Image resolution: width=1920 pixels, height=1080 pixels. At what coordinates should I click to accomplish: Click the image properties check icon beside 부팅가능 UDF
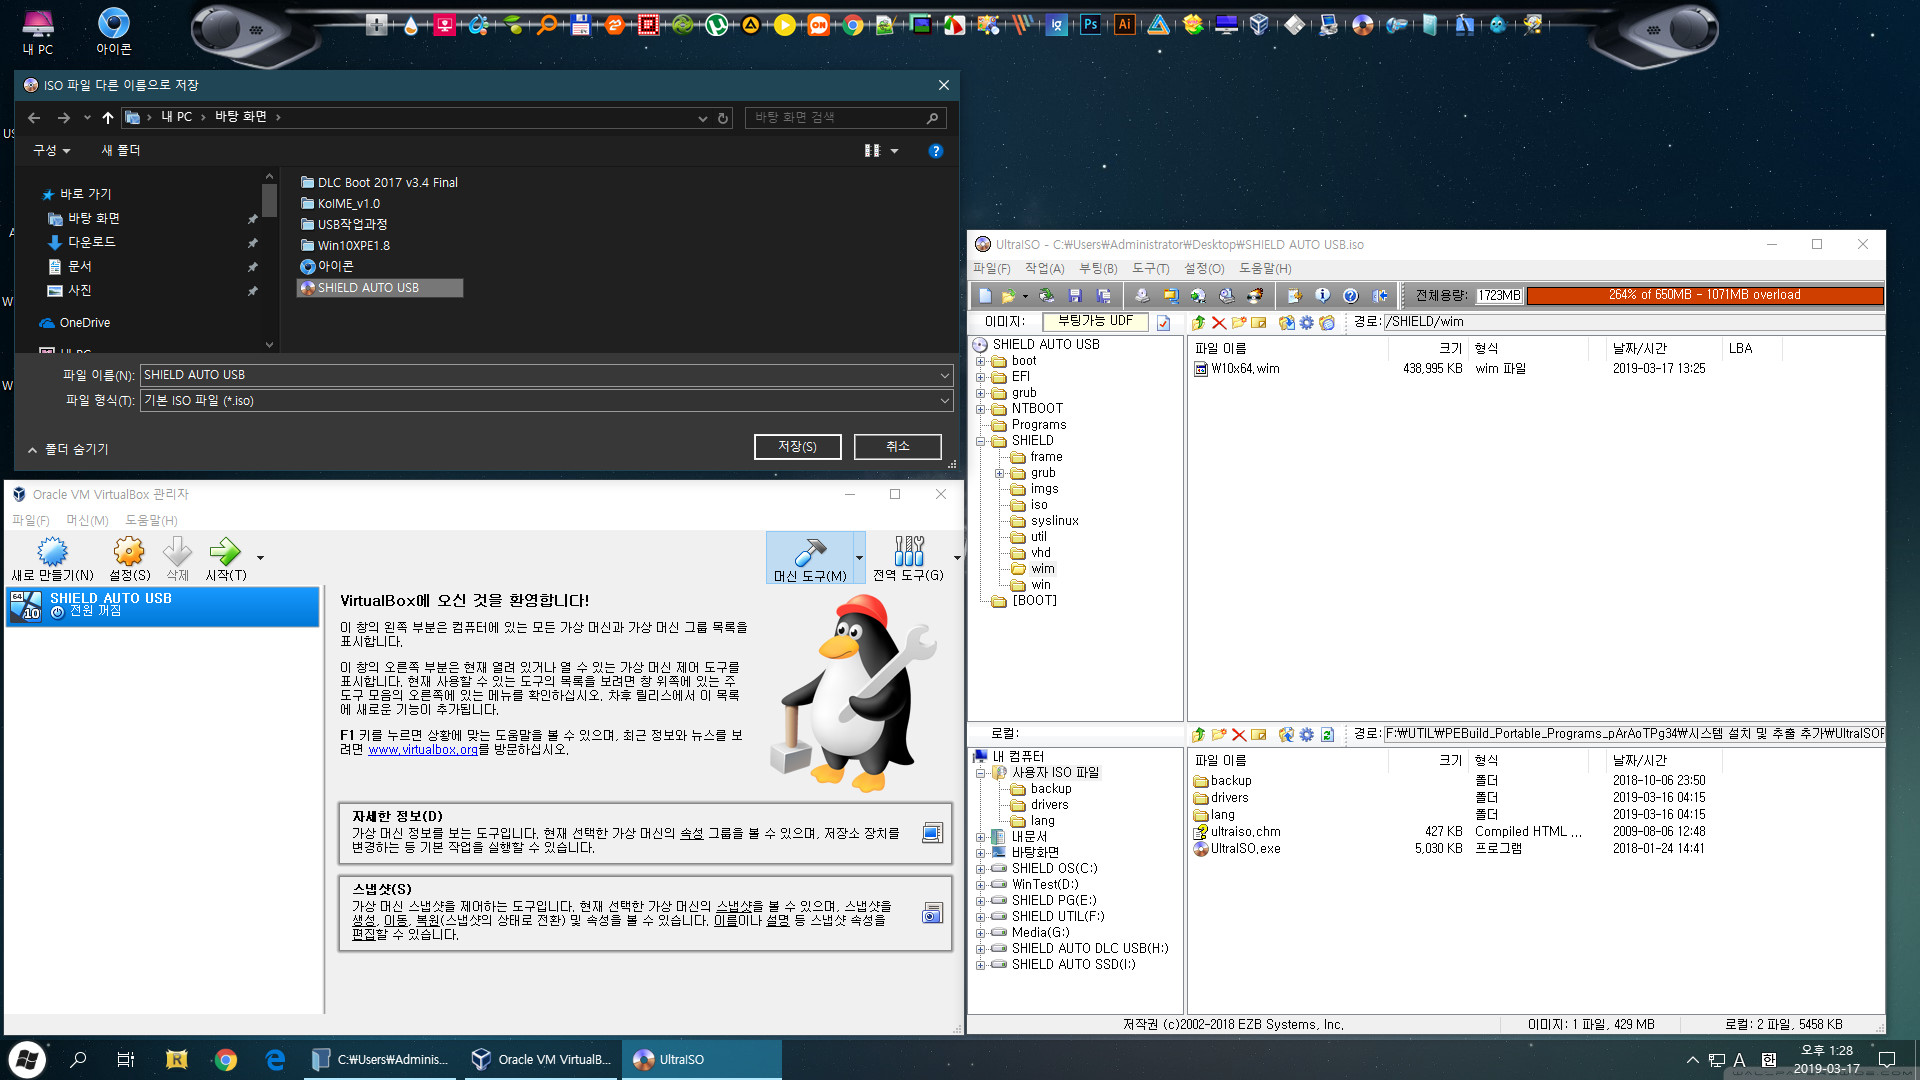pos(1163,322)
